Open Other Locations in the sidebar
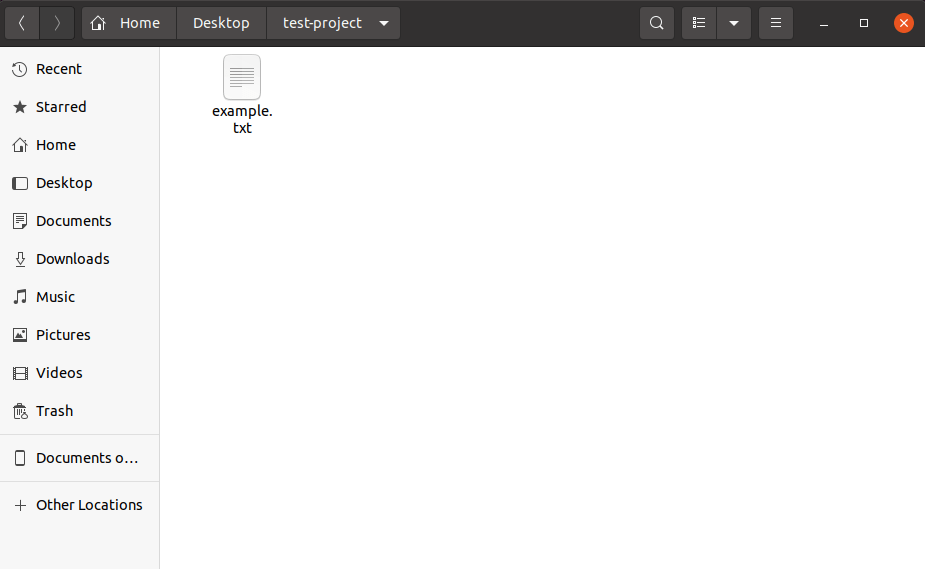925x569 pixels. point(80,505)
